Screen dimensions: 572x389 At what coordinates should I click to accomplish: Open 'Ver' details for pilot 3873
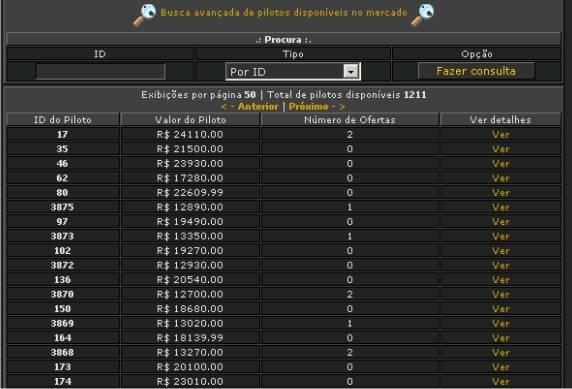(500, 236)
